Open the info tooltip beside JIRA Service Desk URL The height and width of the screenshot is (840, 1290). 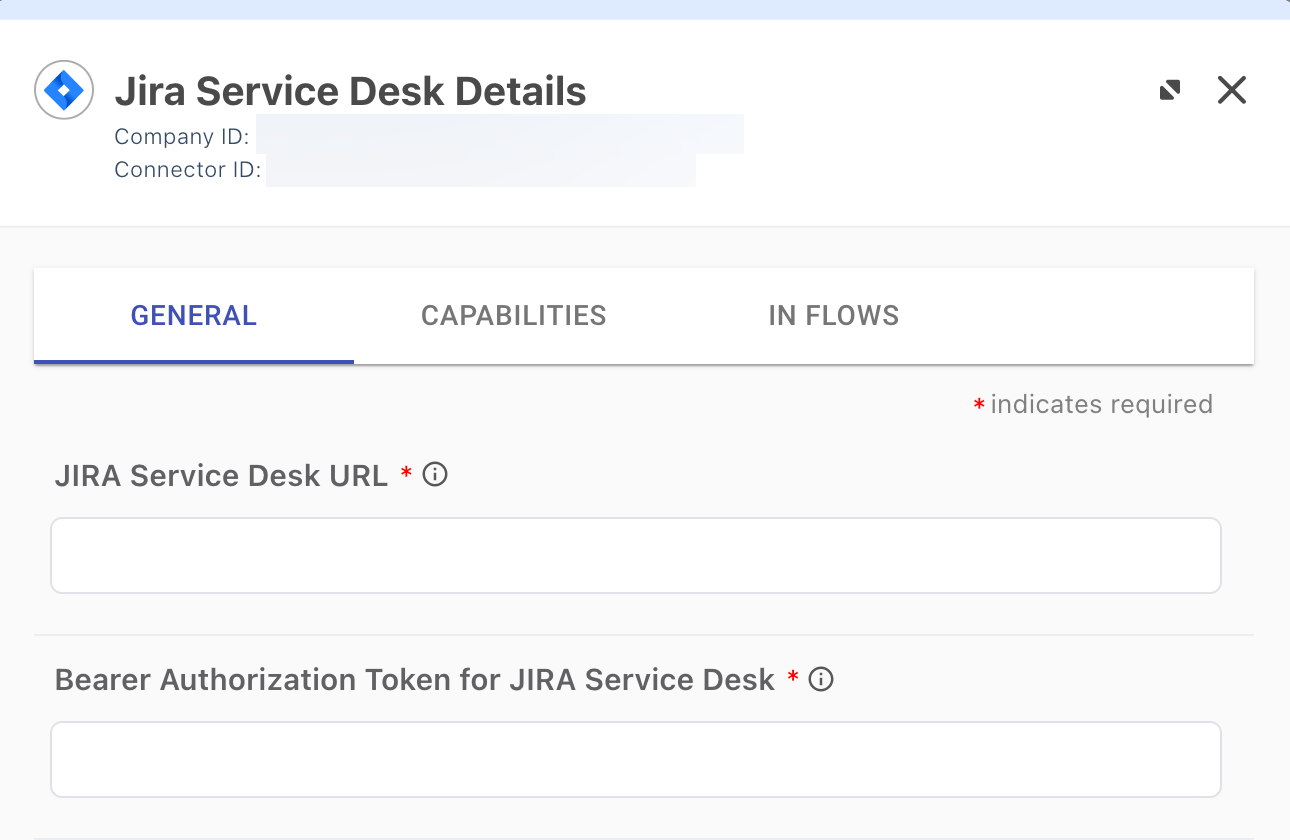[434, 475]
